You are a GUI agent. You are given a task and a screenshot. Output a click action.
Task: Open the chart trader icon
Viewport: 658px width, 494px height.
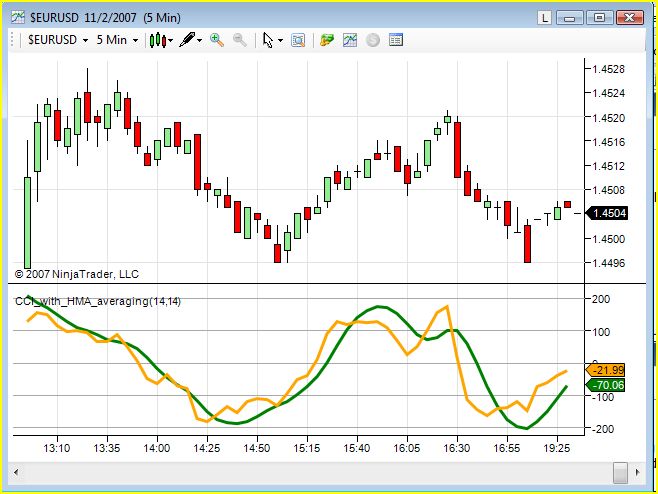[327, 40]
